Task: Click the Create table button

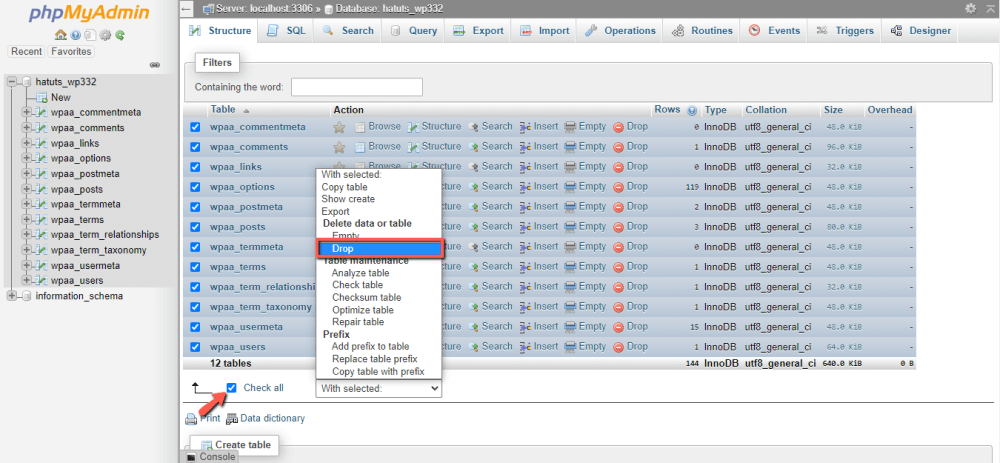Action: (235, 445)
